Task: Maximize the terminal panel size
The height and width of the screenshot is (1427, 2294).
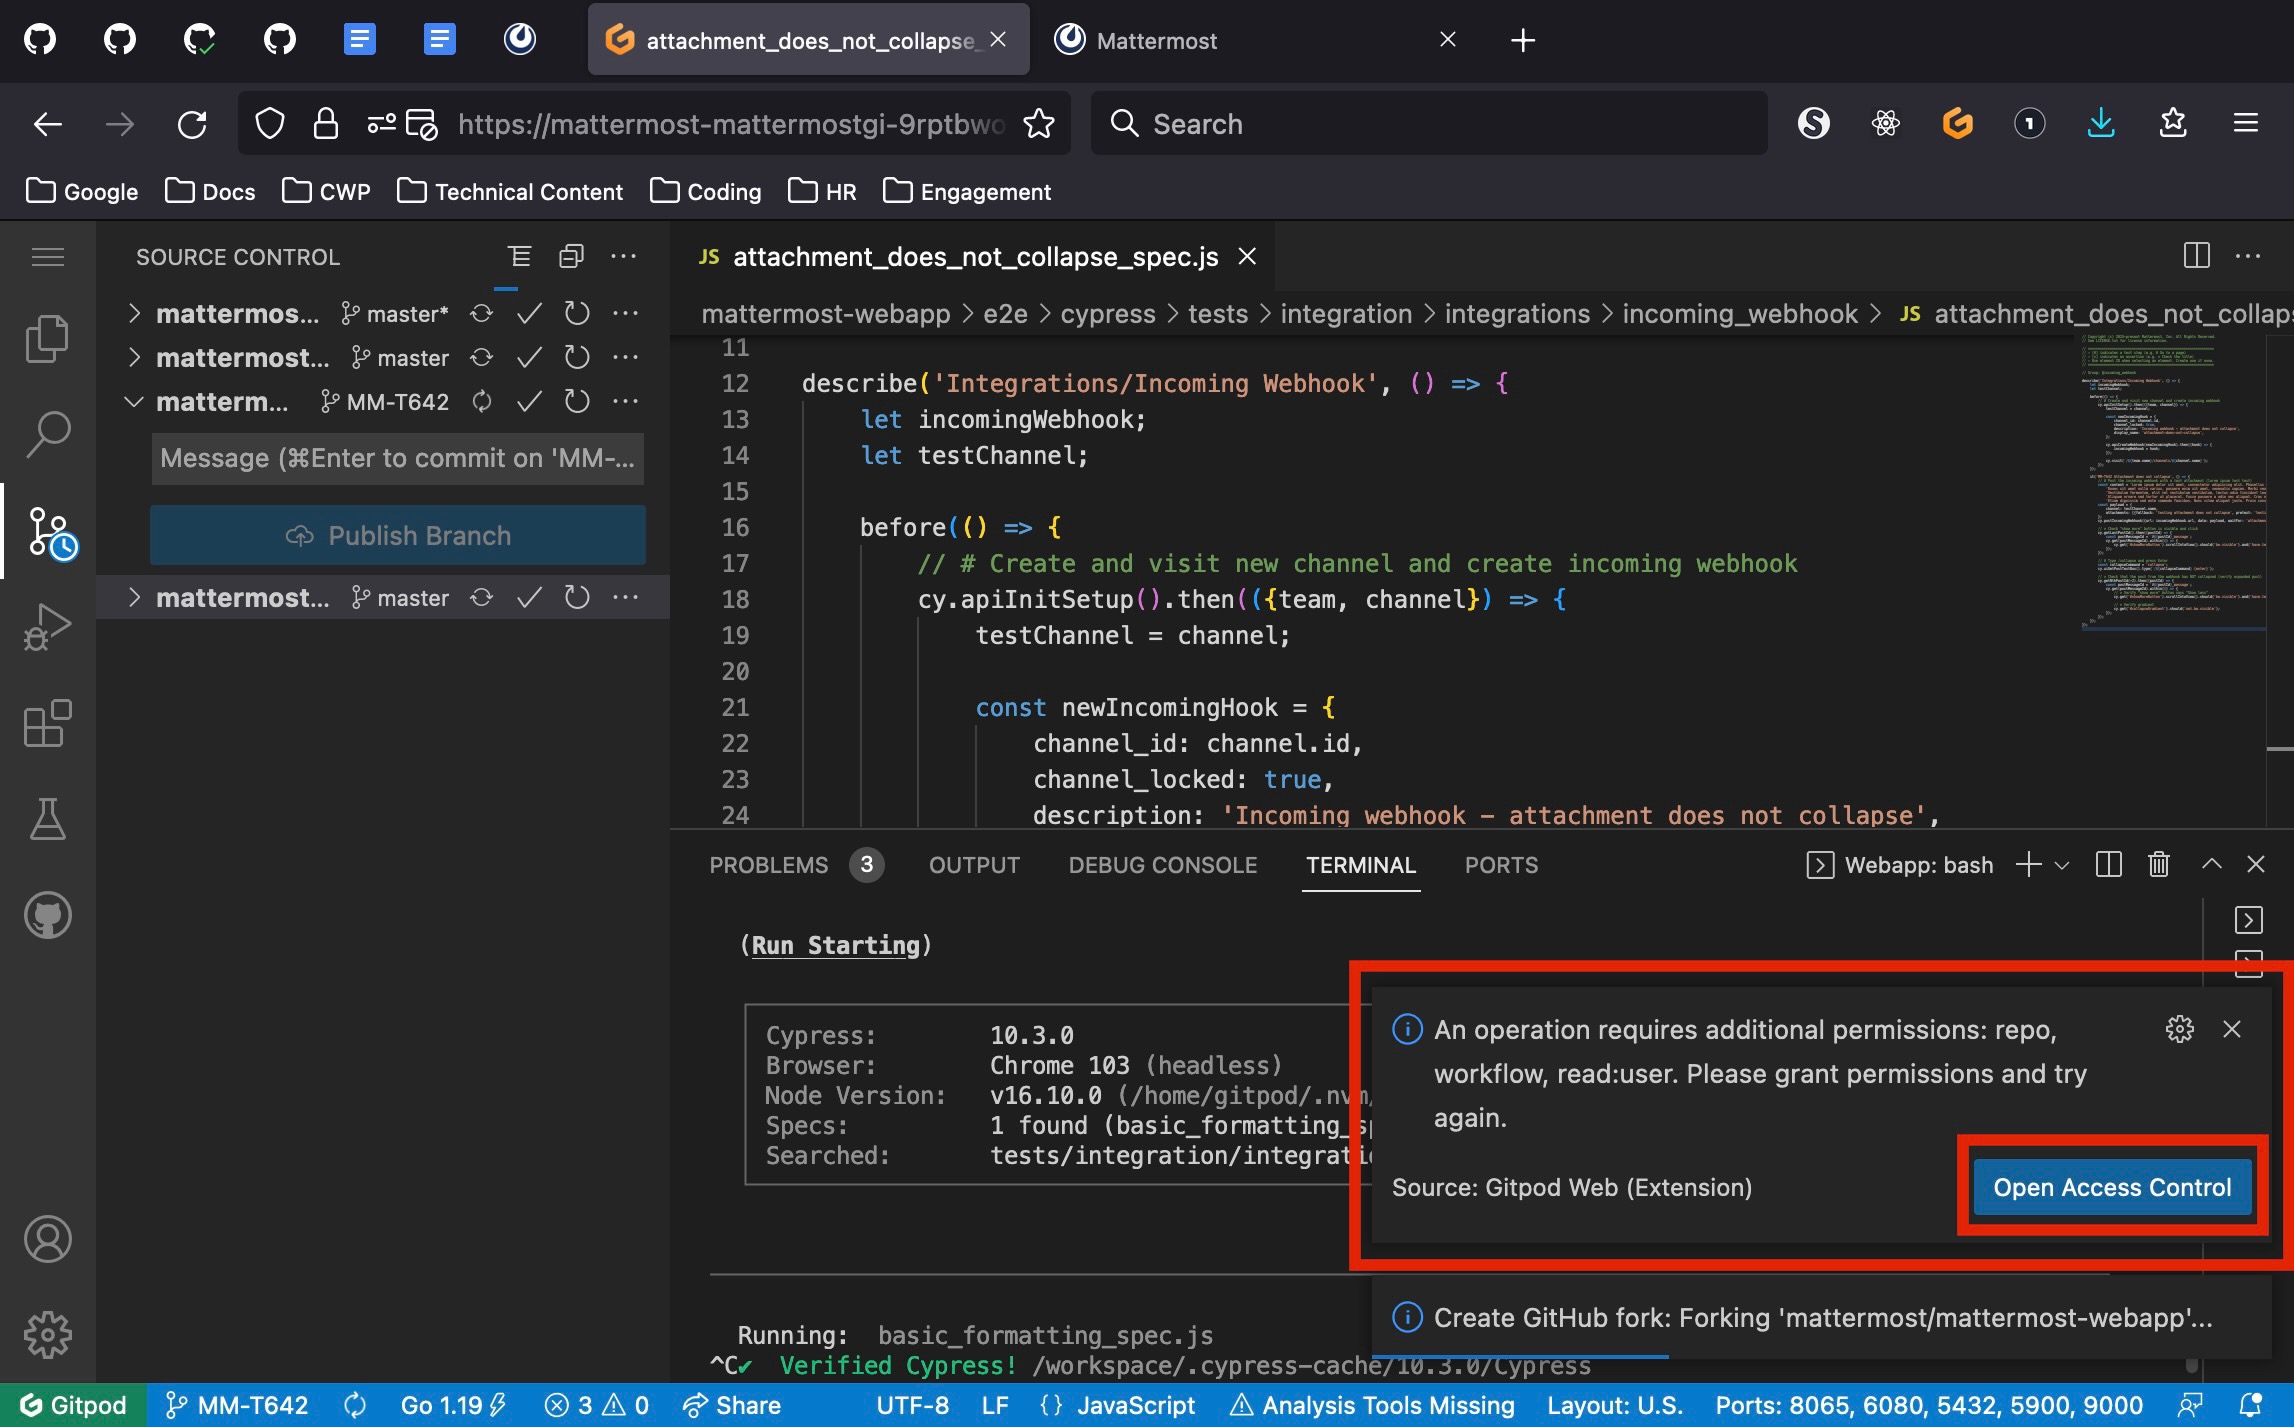Action: click(2211, 864)
